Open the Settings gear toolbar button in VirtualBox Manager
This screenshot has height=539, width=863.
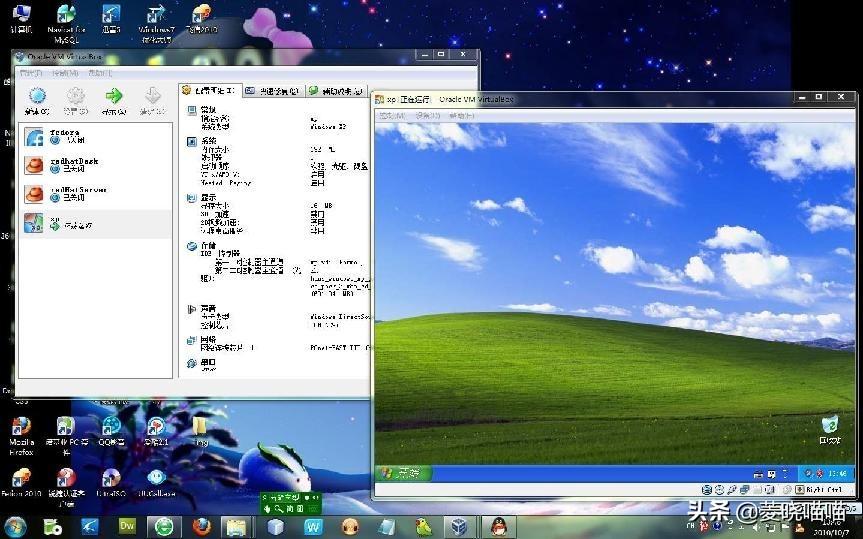[x=75, y=101]
